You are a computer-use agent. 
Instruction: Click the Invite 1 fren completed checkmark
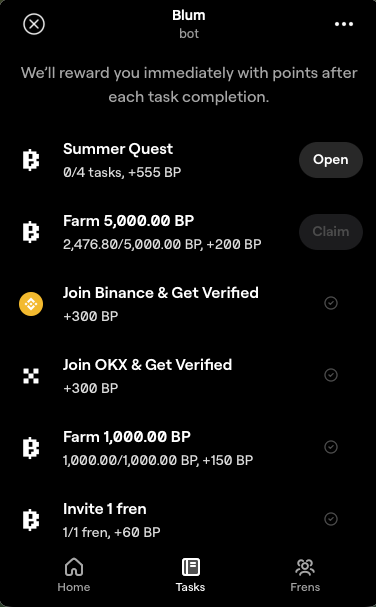[331, 519]
